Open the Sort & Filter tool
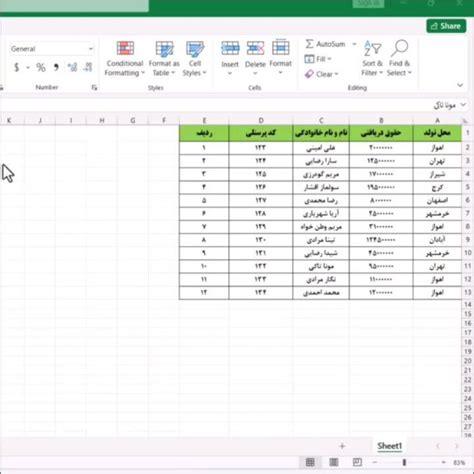 pos(372,58)
